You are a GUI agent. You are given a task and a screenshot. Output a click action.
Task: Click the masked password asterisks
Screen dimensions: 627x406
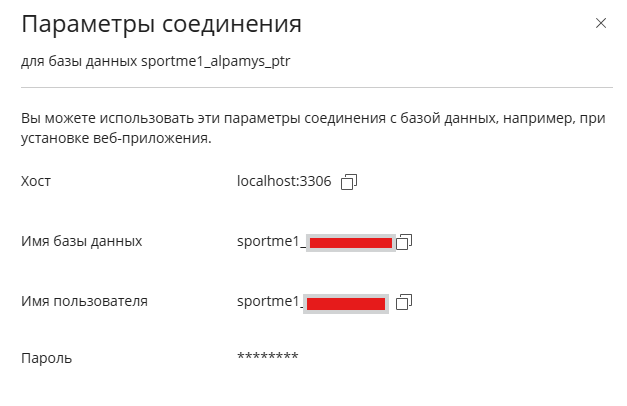[x=267, y=357]
